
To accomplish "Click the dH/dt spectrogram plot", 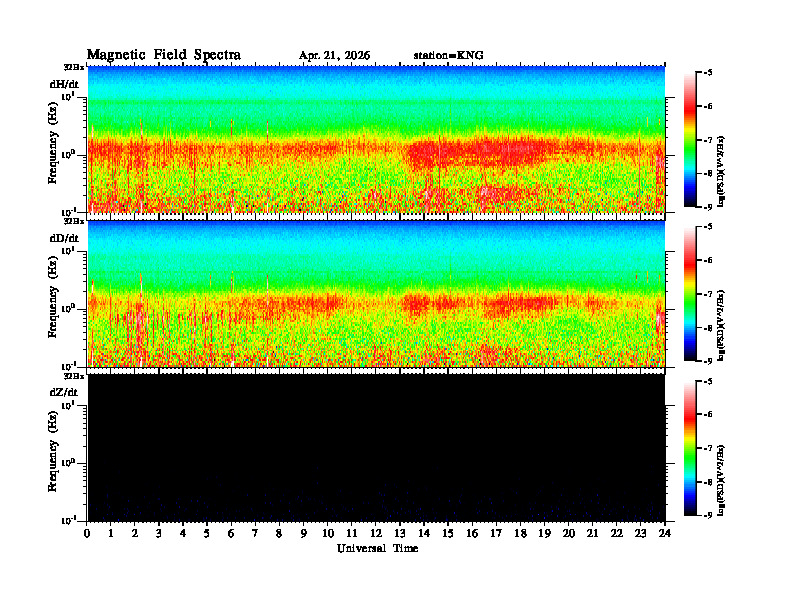I will (376, 139).
